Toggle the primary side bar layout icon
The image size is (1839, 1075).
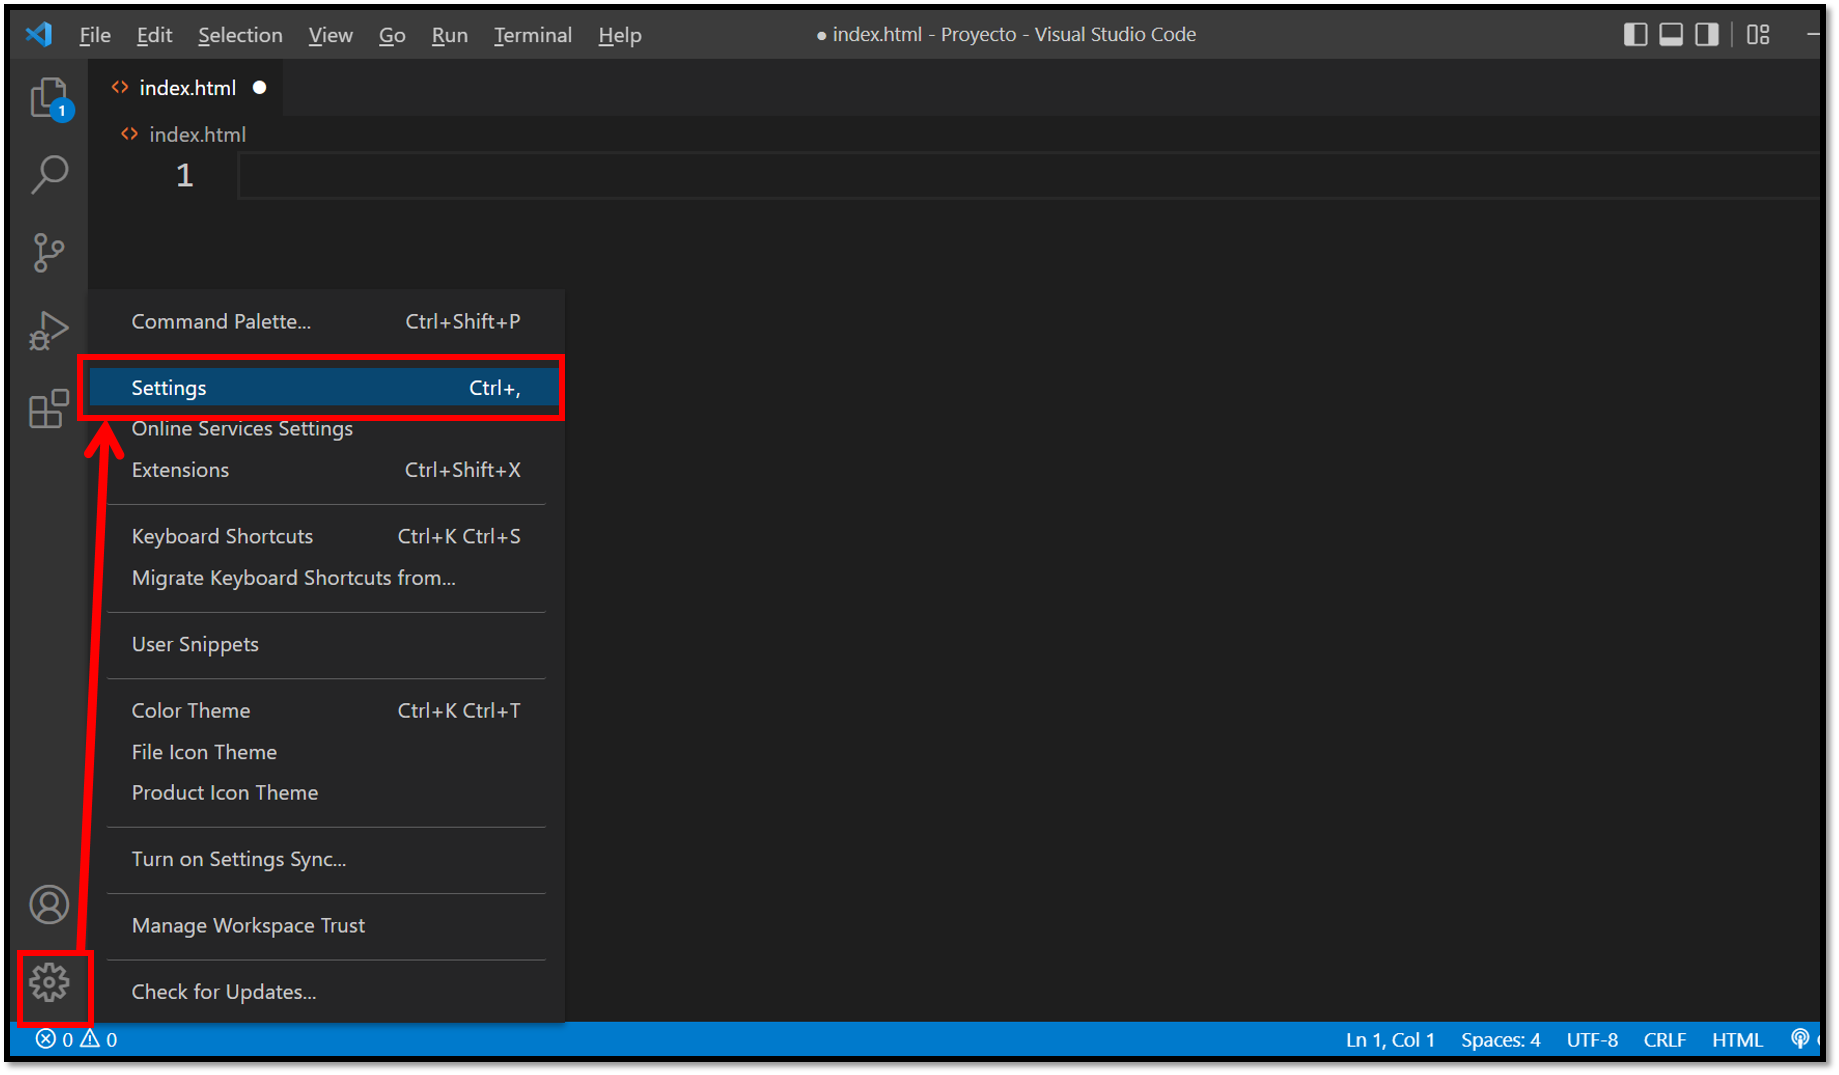coord(1635,35)
